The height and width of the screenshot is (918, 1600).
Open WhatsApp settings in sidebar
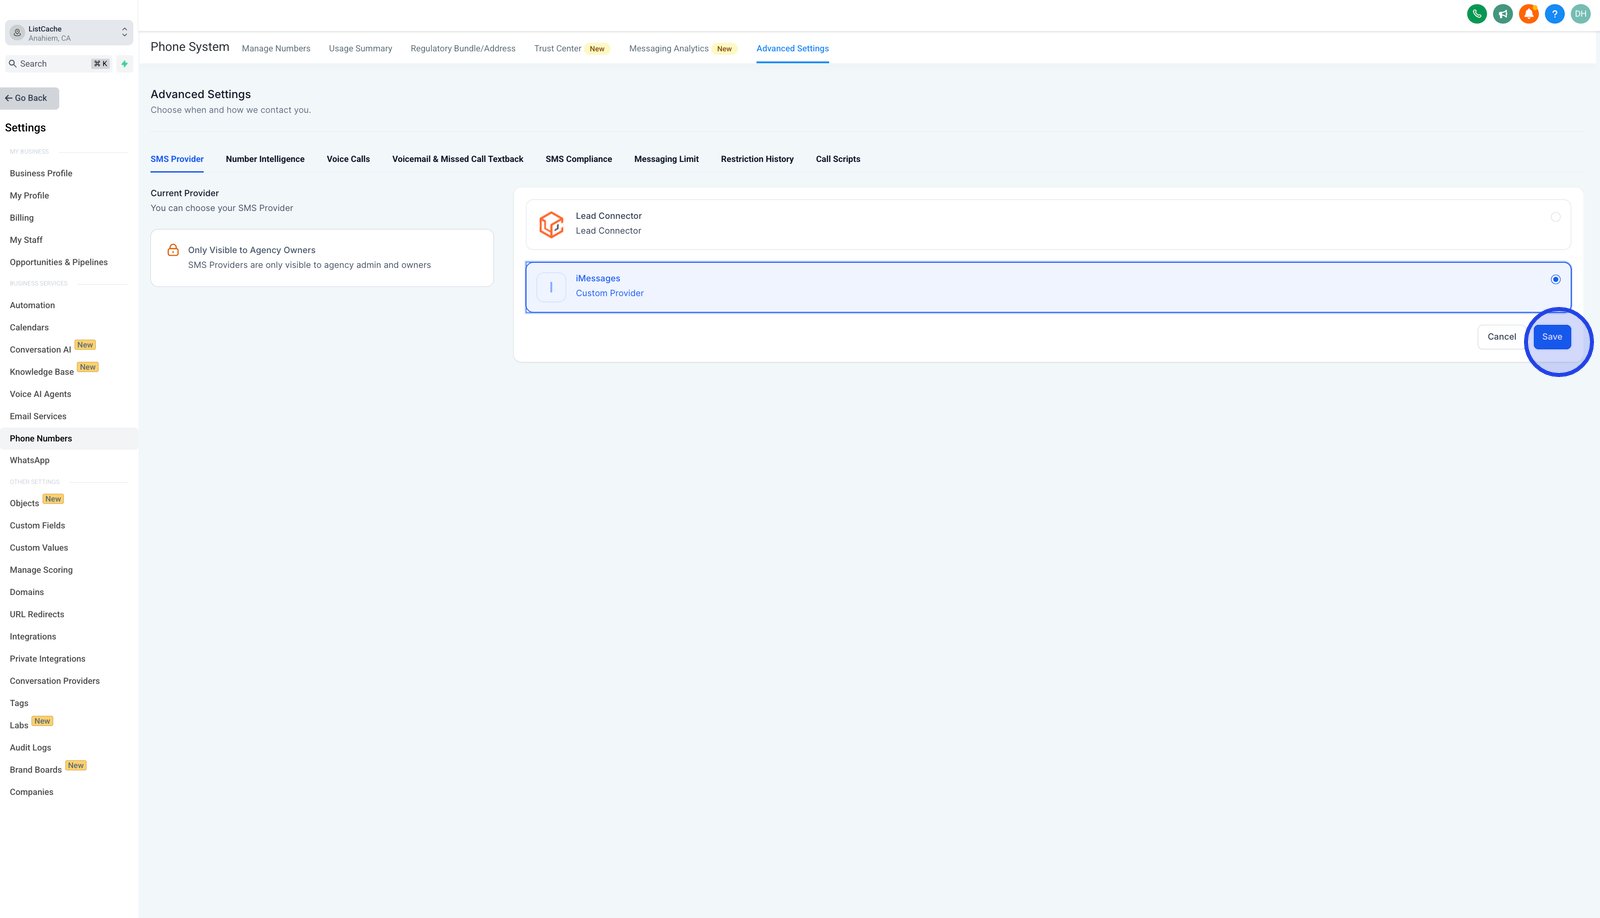pyautogui.click(x=30, y=461)
